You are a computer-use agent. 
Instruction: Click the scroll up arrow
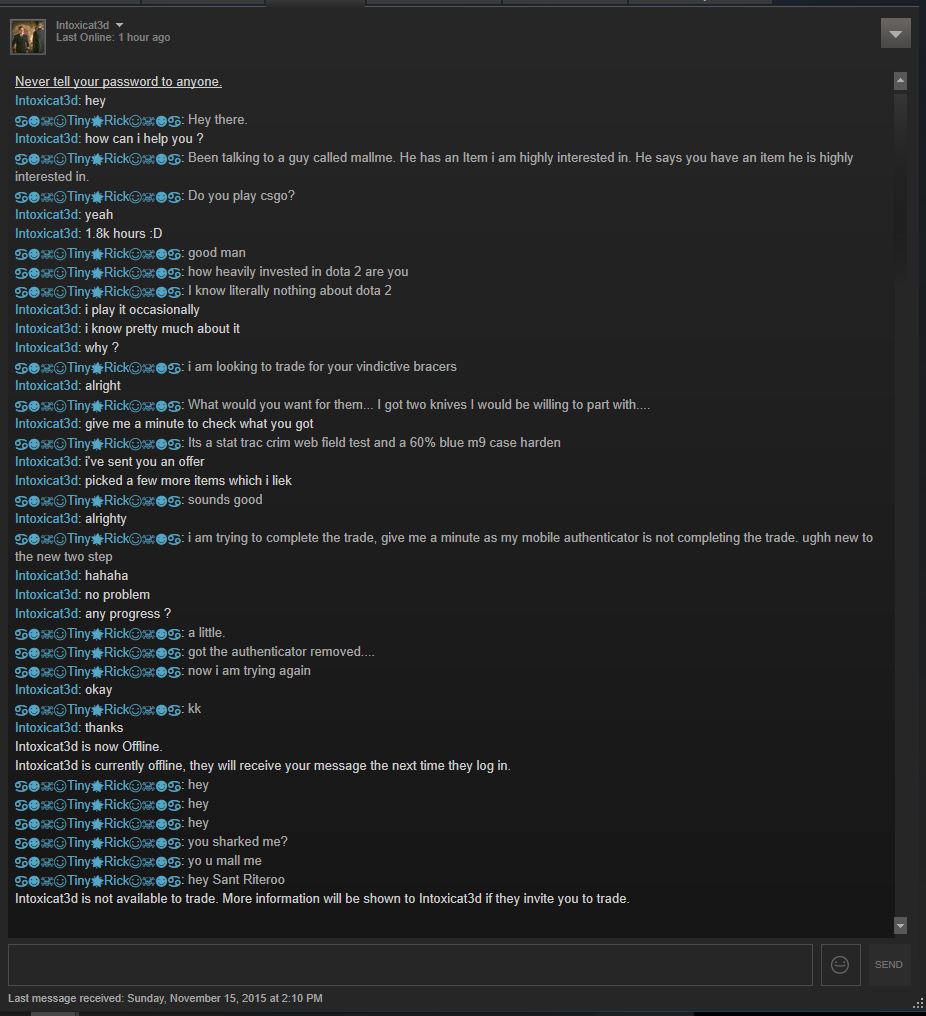click(x=900, y=81)
